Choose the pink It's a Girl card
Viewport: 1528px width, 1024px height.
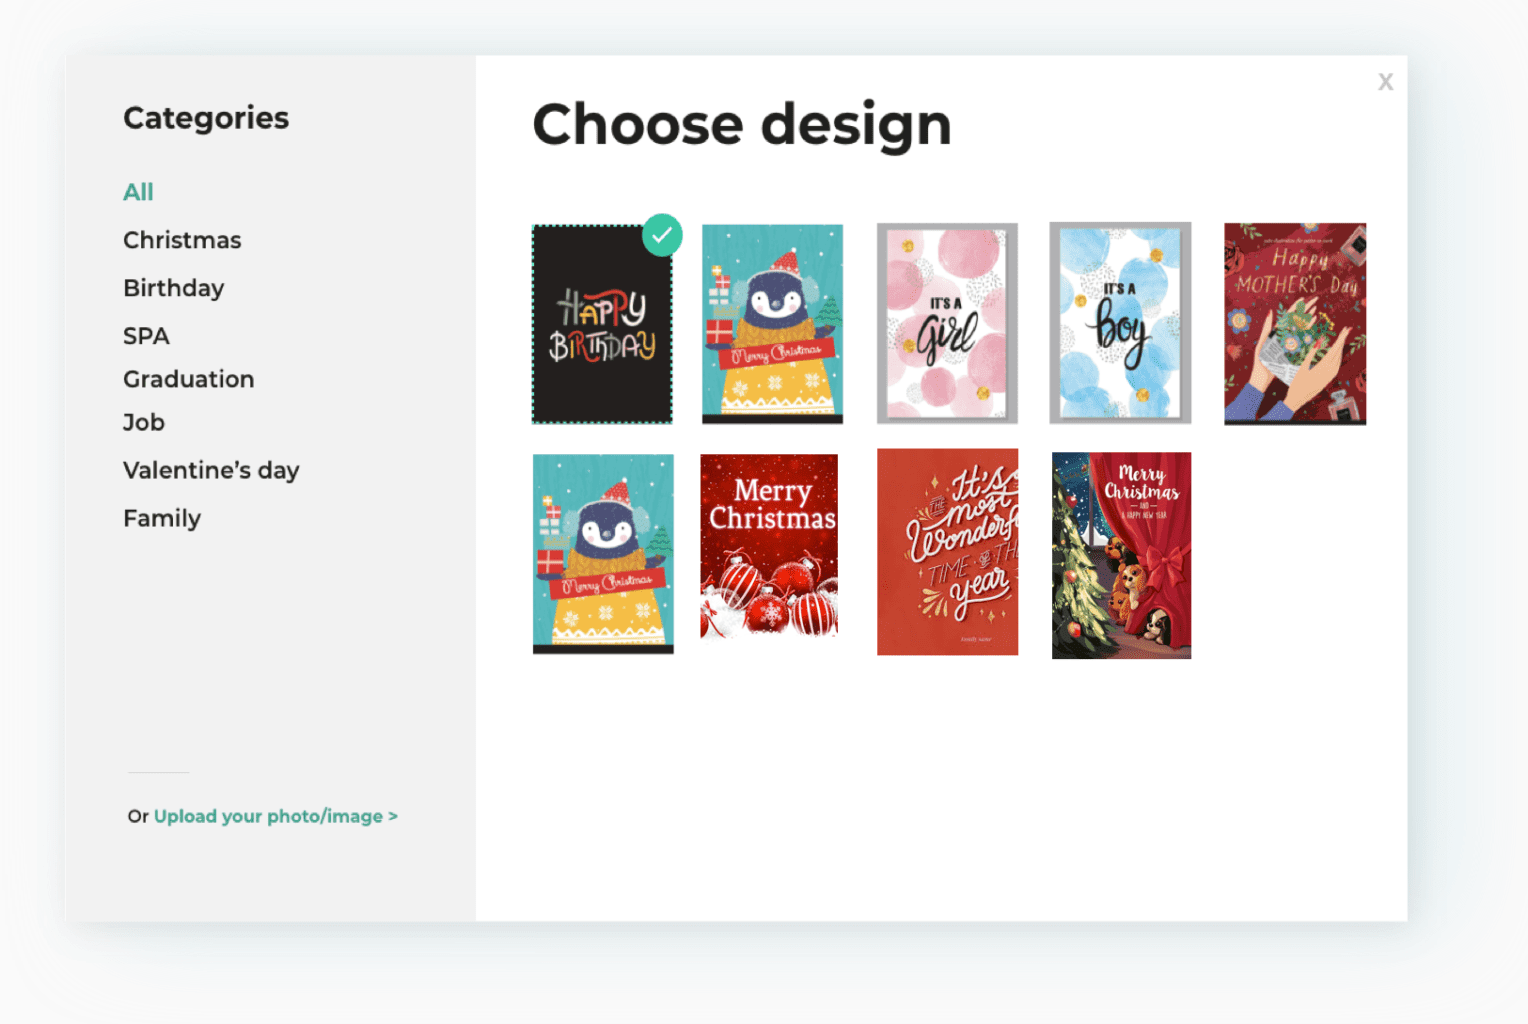(947, 324)
